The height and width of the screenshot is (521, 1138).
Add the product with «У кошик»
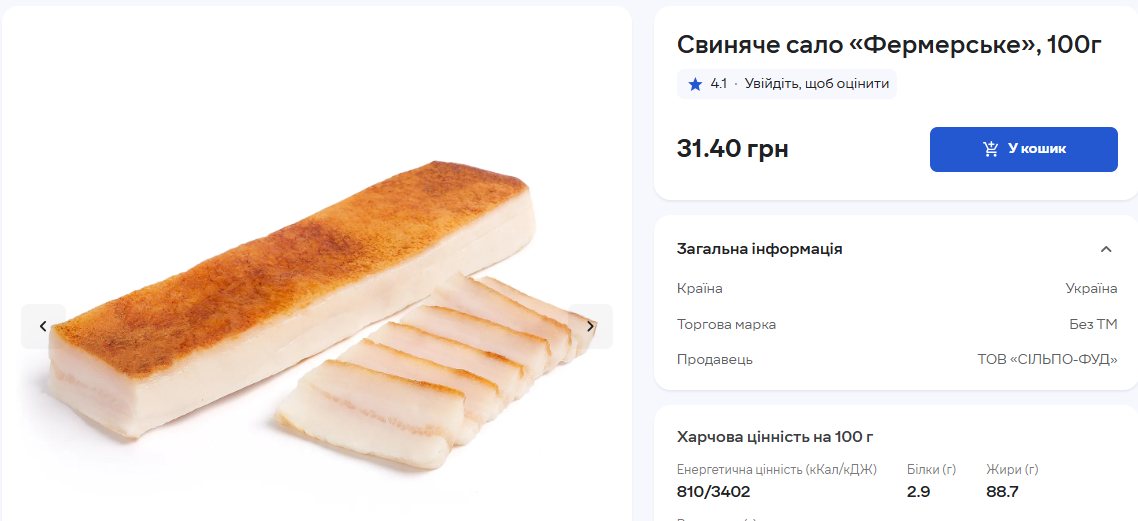click(x=1023, y=149)
